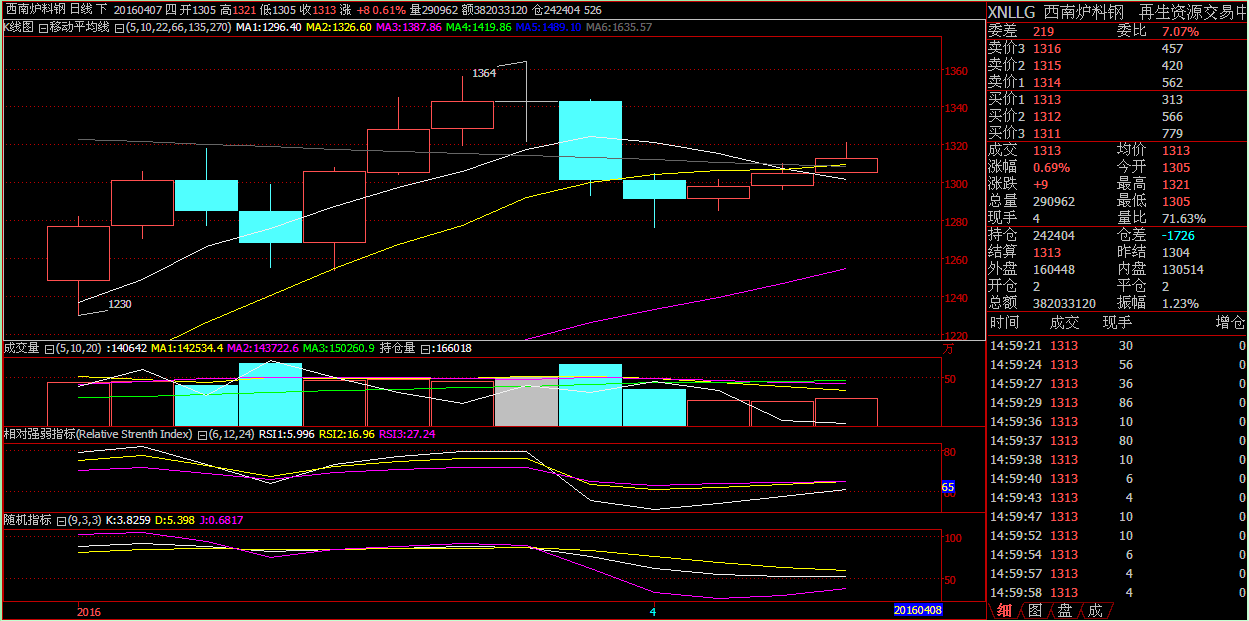
Task: Collapse the 移动平均线 parameter box icon
Action: 120,27
